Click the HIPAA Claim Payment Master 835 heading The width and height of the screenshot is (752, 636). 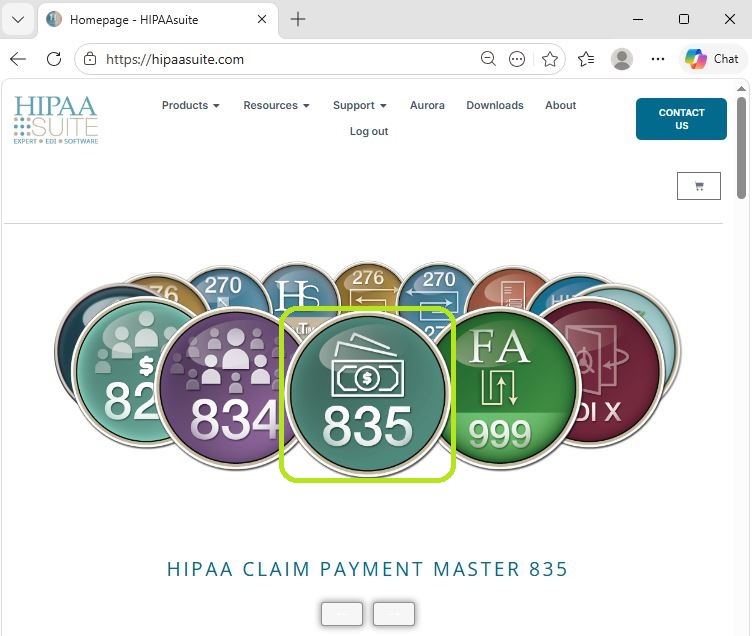coord(367,569)
